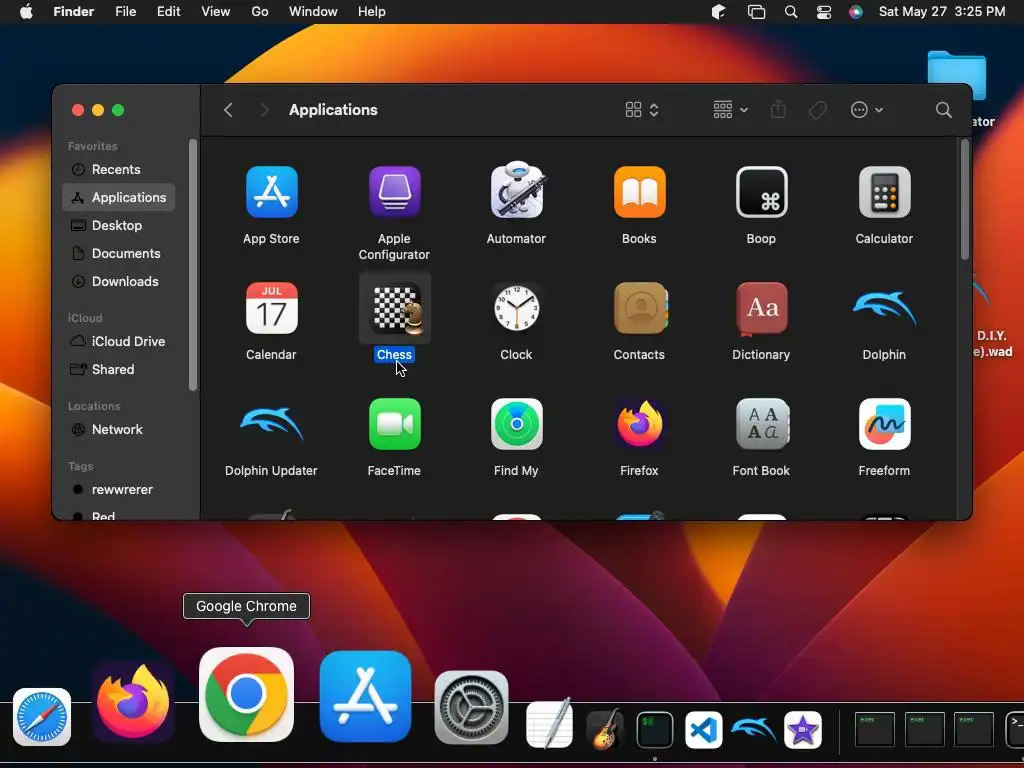This screenshot has height=768, width=1024.
Task: Select the Dolphin Updater app icon
Action: [272, 423]
